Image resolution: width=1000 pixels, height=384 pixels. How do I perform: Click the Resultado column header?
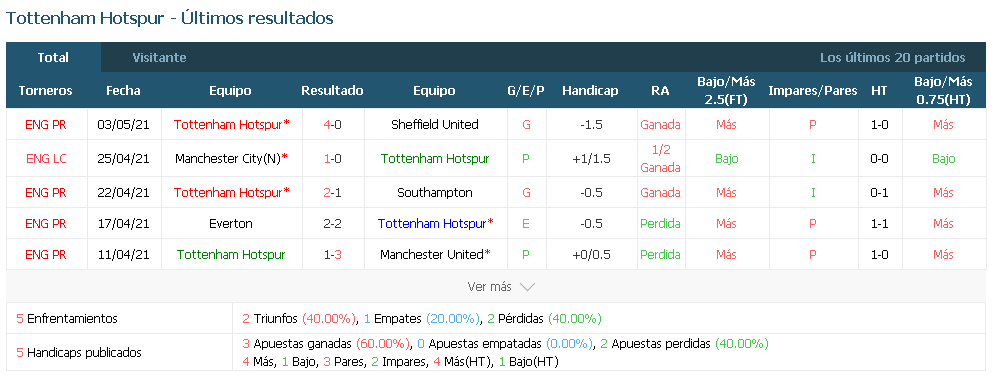[x=332, y=91]
